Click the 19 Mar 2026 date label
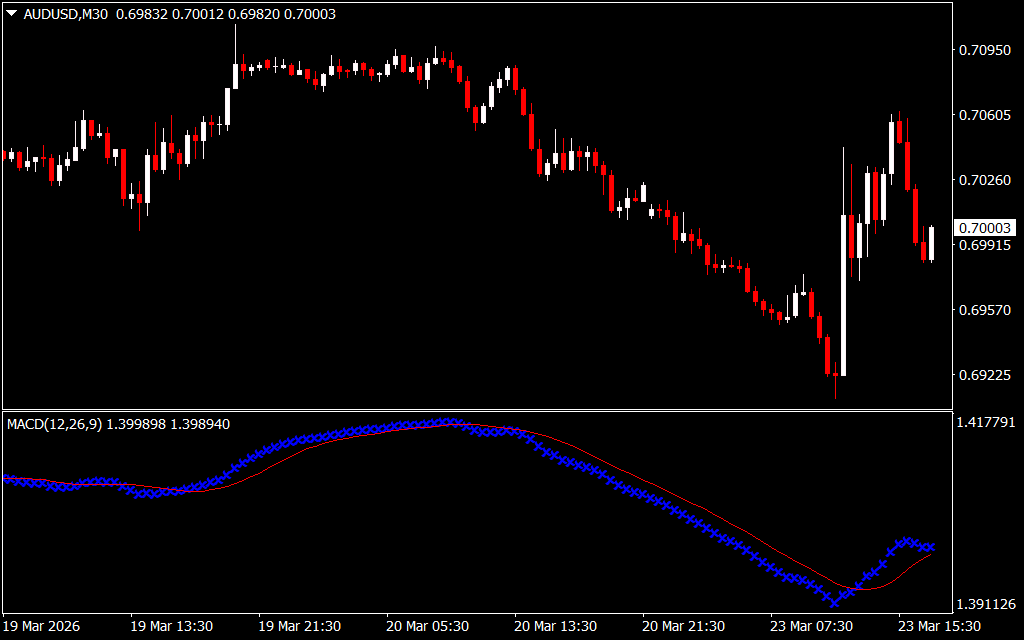Image resolution: width=1024 pixels, height=640 pixels. (x=42, y=626)
